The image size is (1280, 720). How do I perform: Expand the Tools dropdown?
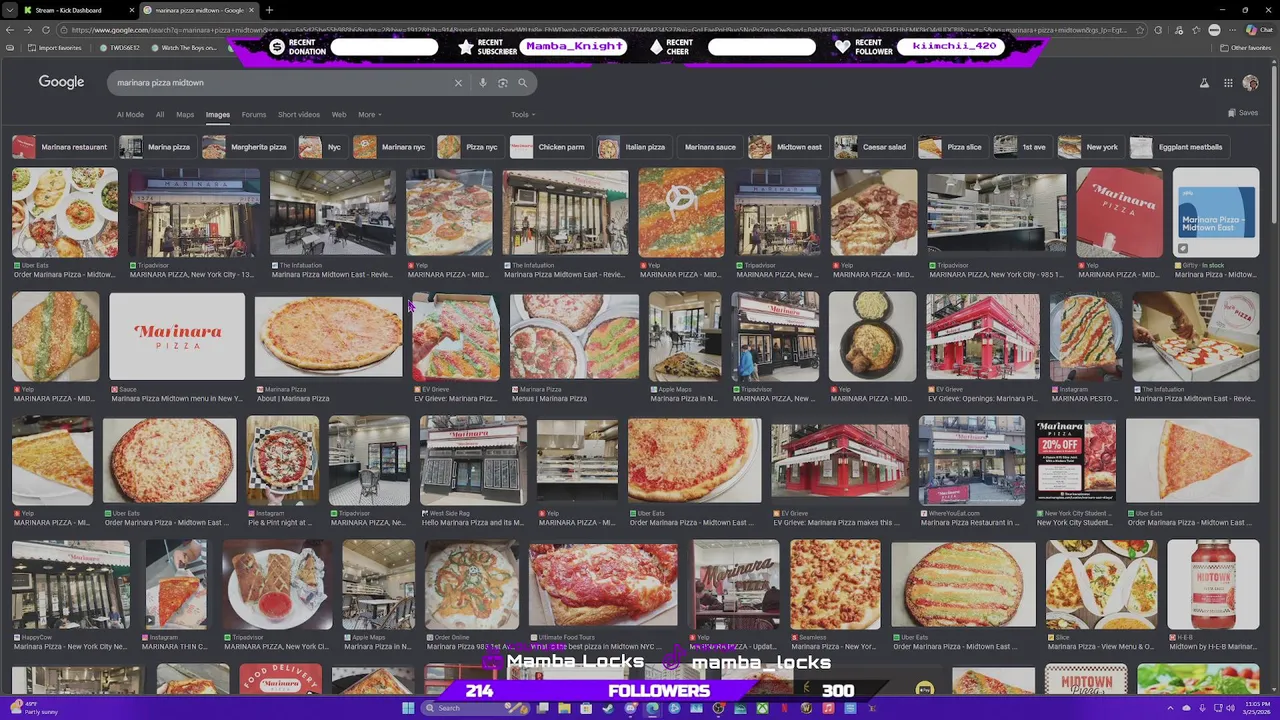coord(523,115)
